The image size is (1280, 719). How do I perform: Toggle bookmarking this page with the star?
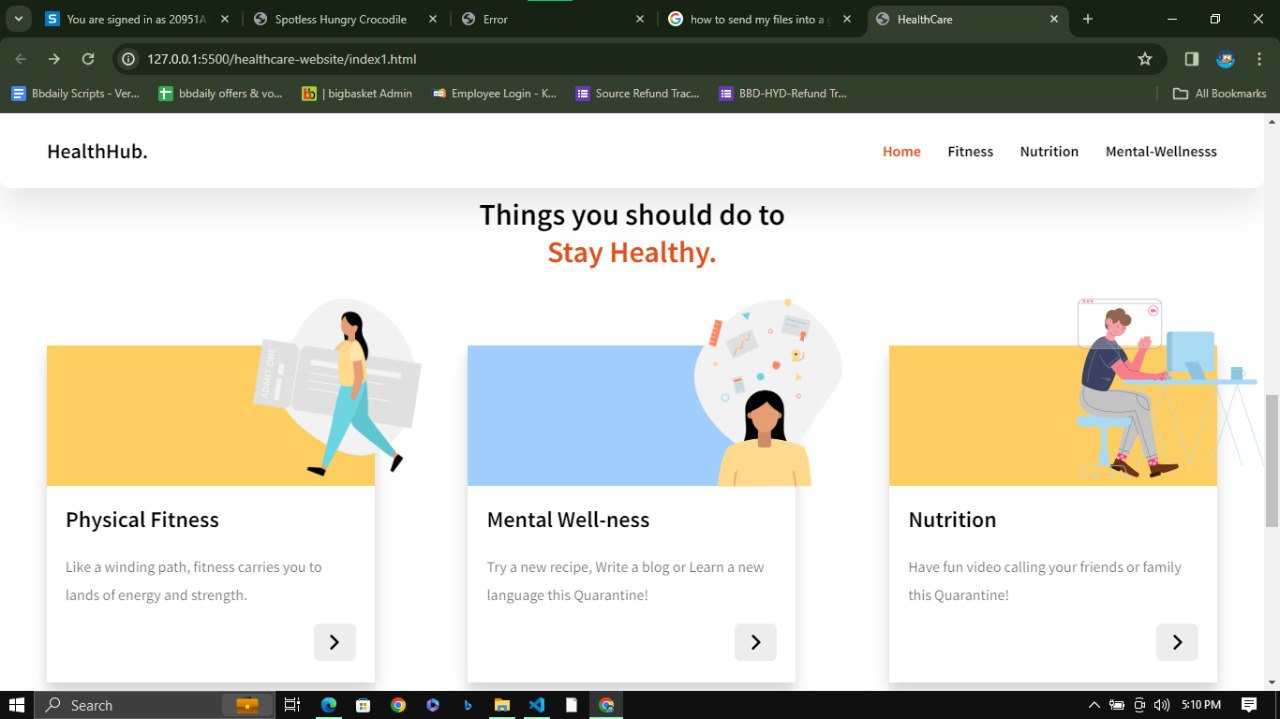click(x=1145, y=58)
